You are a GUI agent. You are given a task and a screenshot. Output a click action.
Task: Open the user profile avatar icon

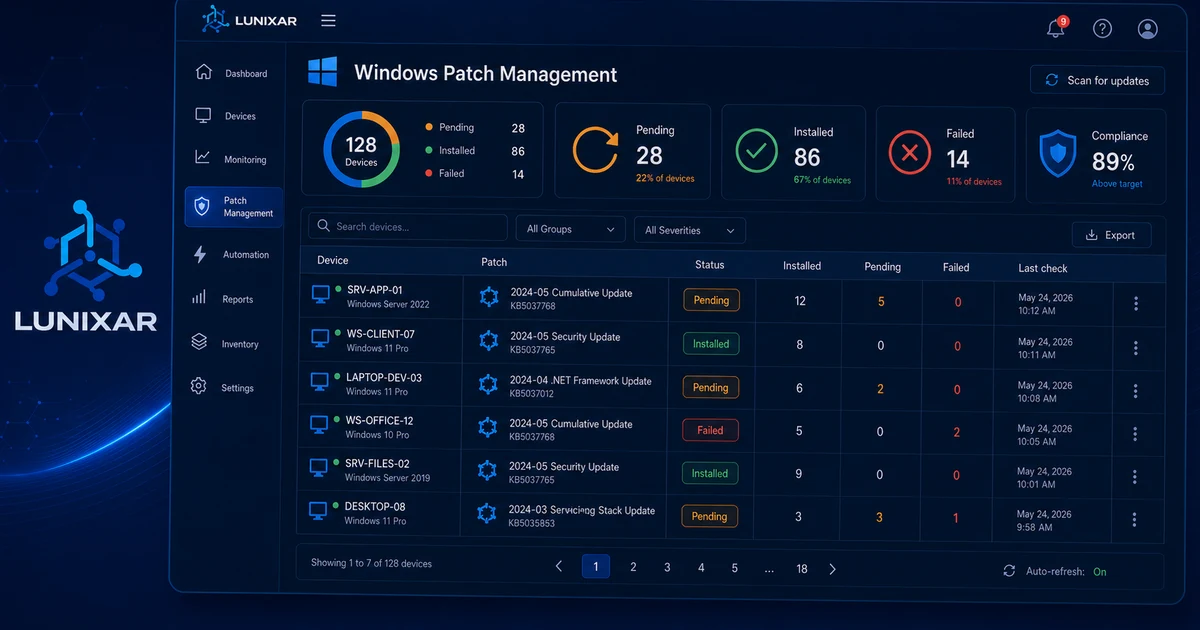(1148, 28)
